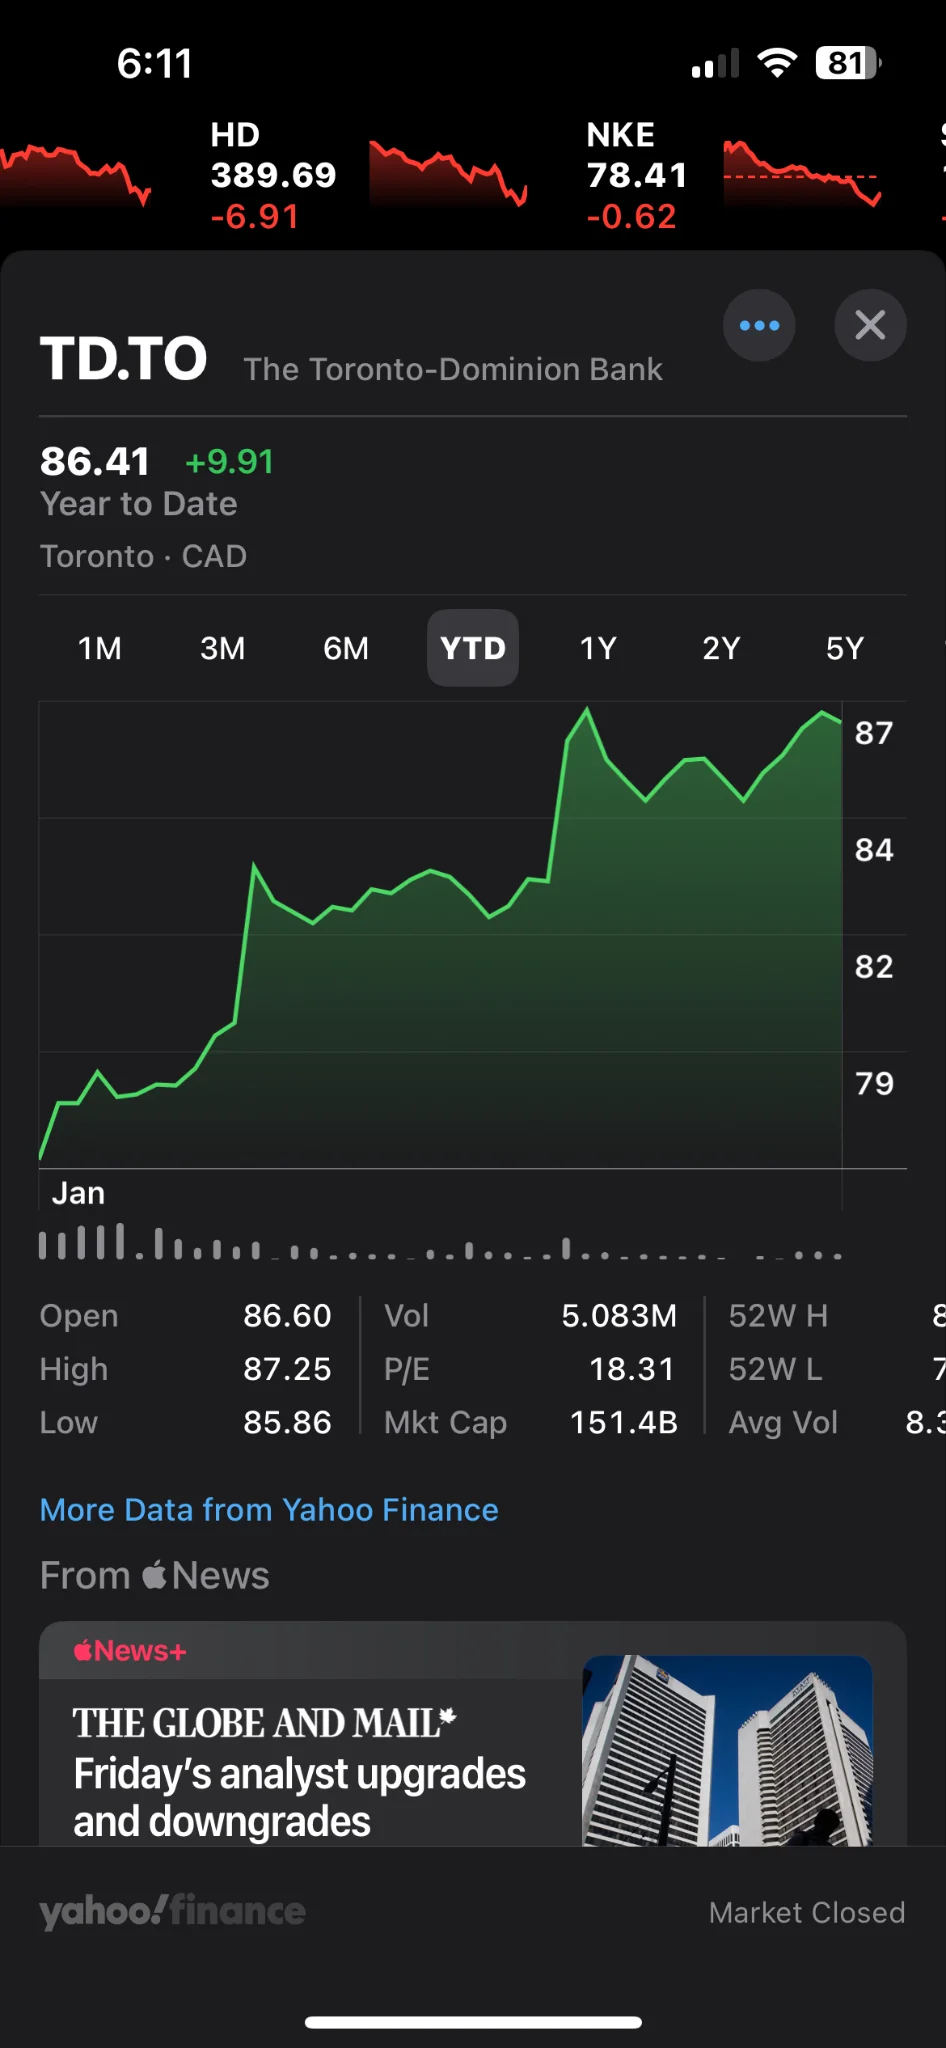The image size is (946, 2048).
Task: Tap the Apple News+ badge
Action: (x=130, y=1651)
